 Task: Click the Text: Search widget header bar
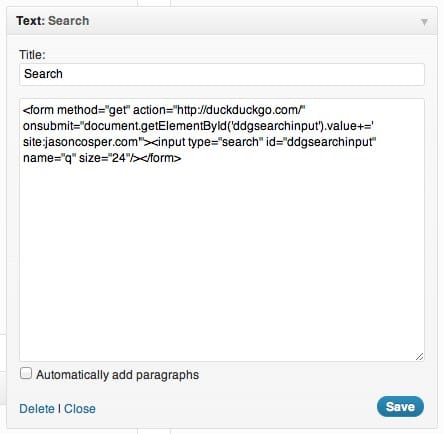pyautogui.click(x=222, y=21)
